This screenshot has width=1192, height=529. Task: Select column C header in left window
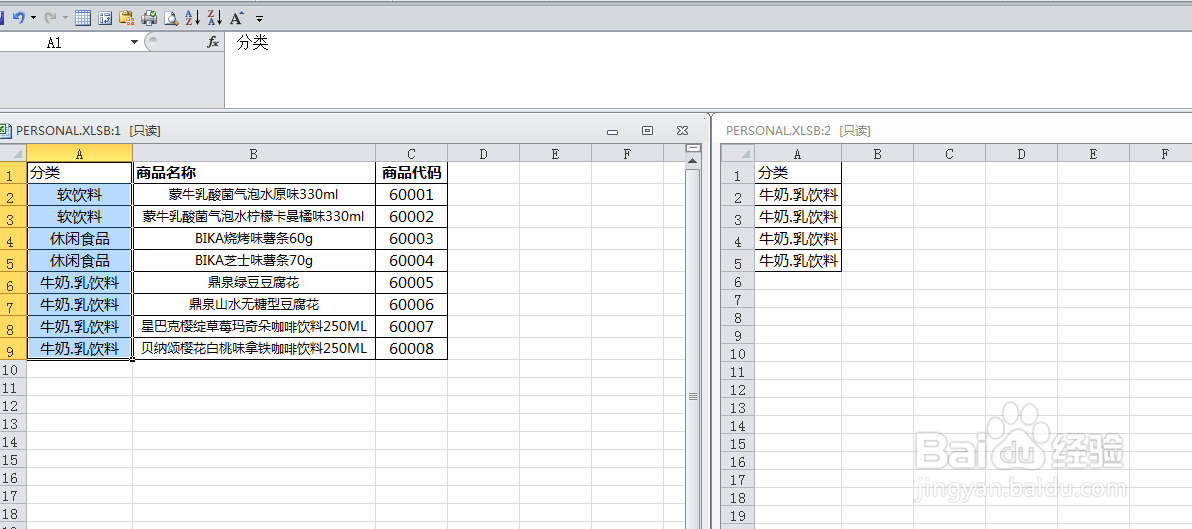click(411, 154)
